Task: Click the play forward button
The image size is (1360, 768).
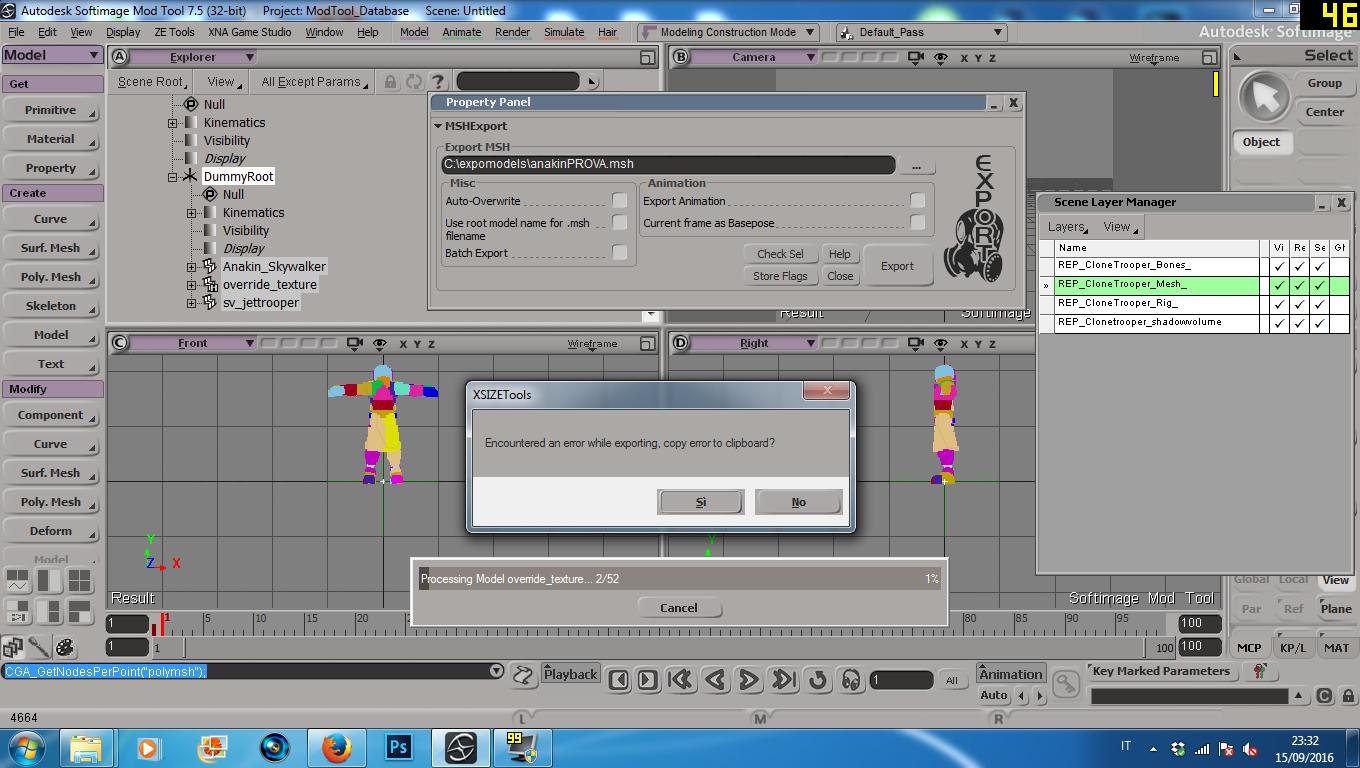Action: [748, 681]
